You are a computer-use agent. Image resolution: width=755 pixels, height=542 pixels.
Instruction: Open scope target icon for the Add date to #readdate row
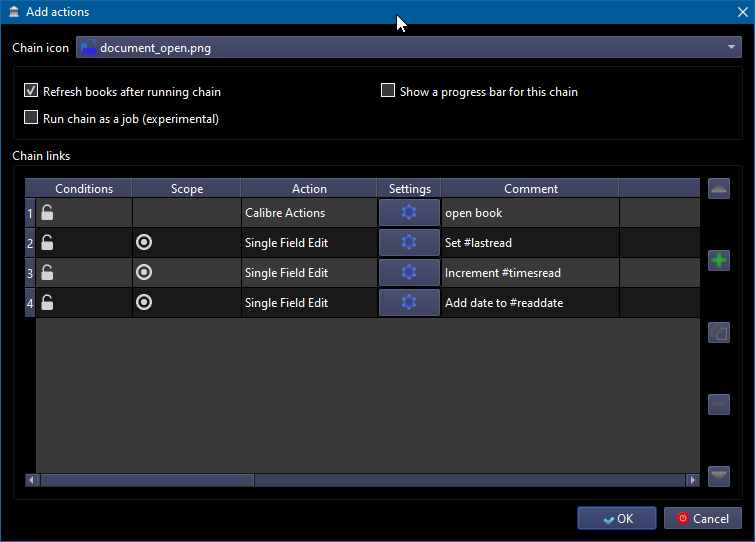click(144, 302)
